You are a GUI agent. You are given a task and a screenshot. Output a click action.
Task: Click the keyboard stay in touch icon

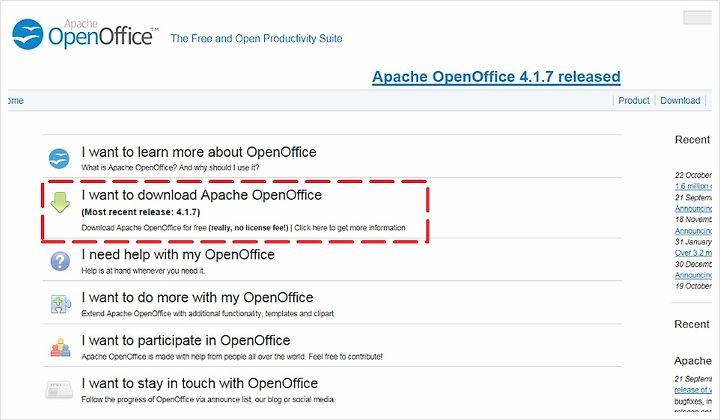59,390
